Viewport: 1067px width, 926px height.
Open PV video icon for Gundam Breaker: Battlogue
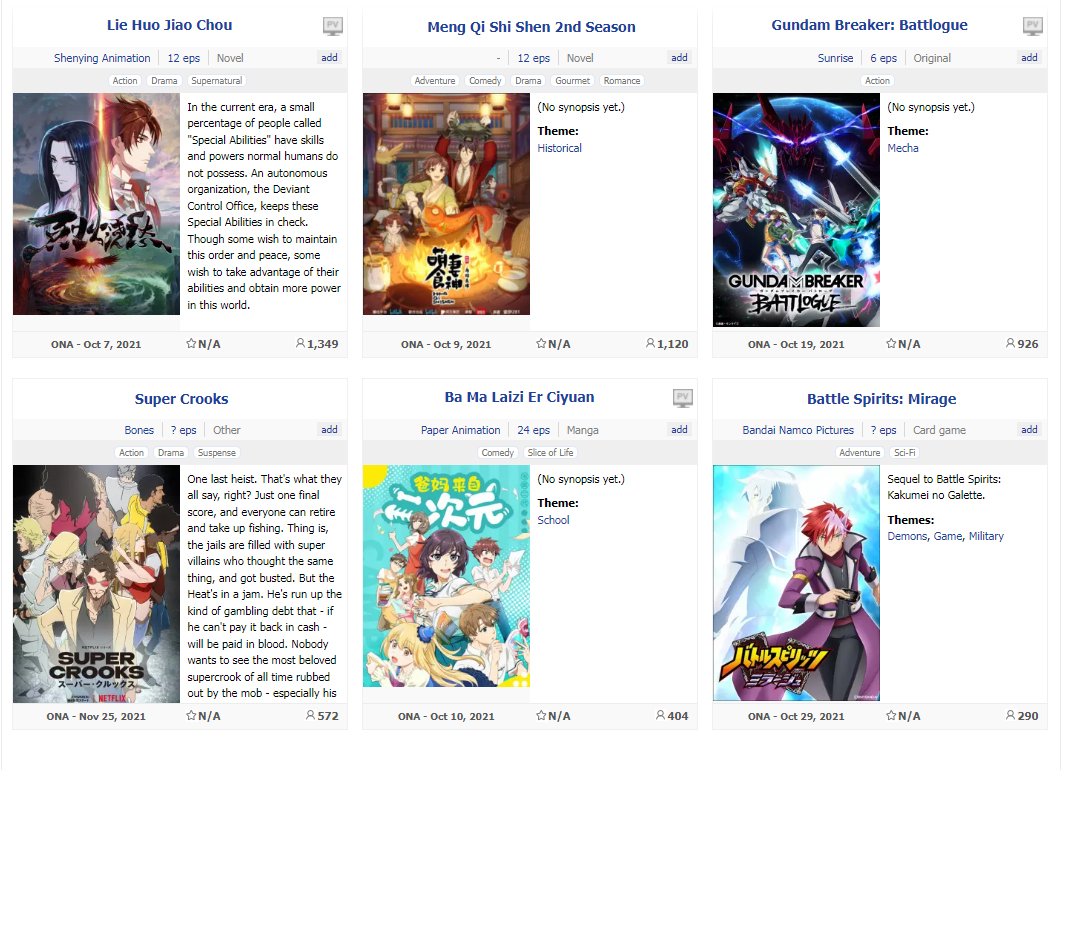point(1032,27)
